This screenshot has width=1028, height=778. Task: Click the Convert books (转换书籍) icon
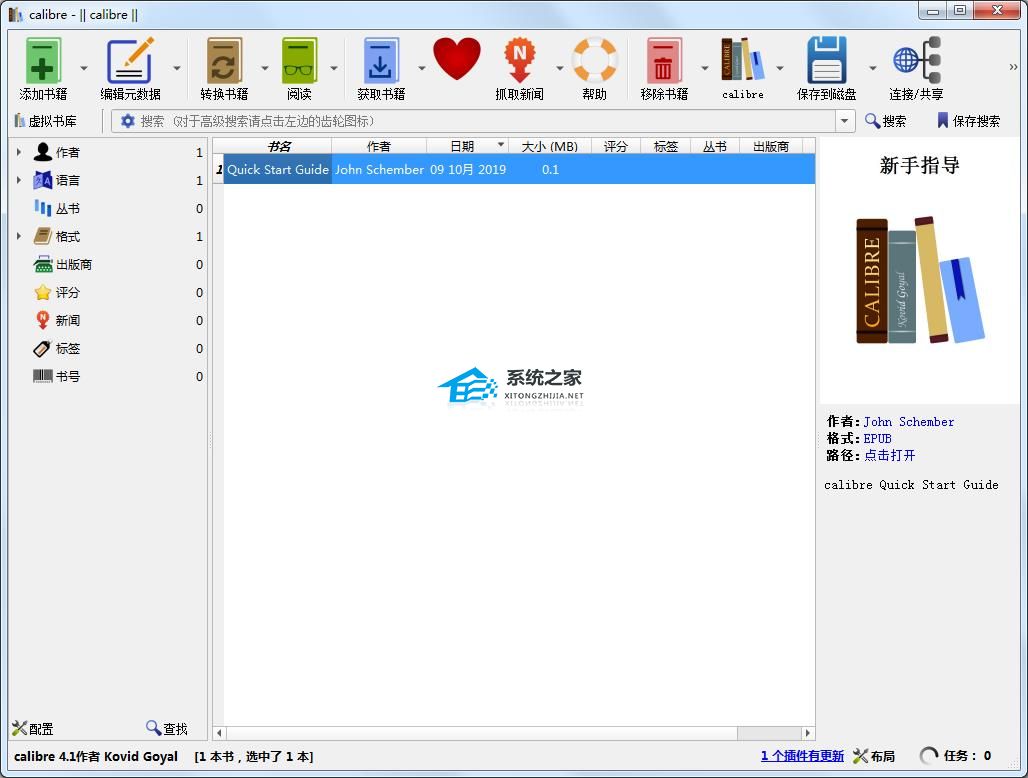(x=224, y=60)
